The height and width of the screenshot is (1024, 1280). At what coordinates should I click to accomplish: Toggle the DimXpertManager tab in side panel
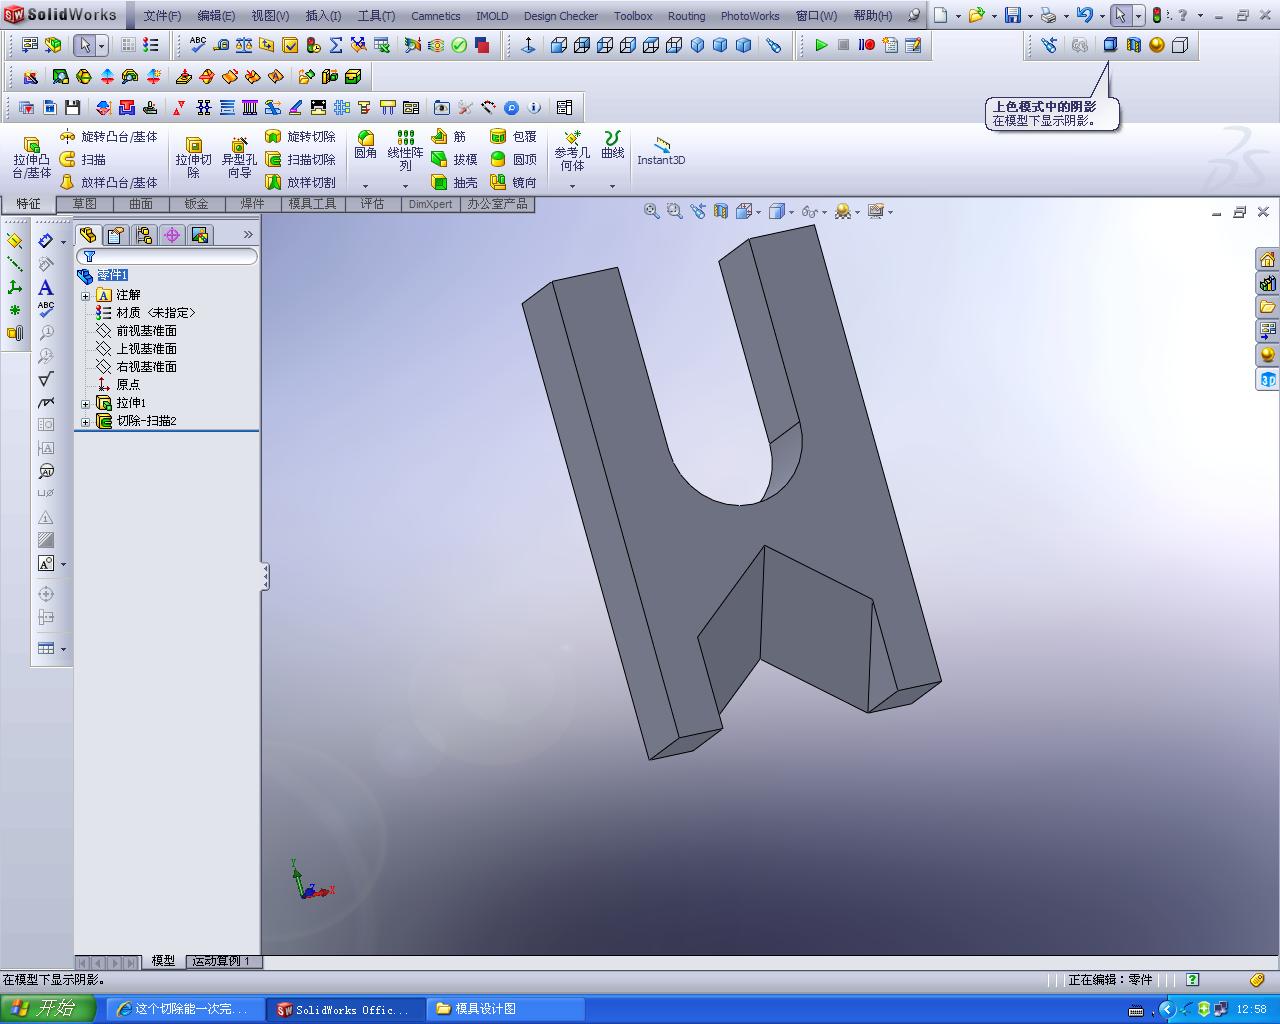coord(172,235)
